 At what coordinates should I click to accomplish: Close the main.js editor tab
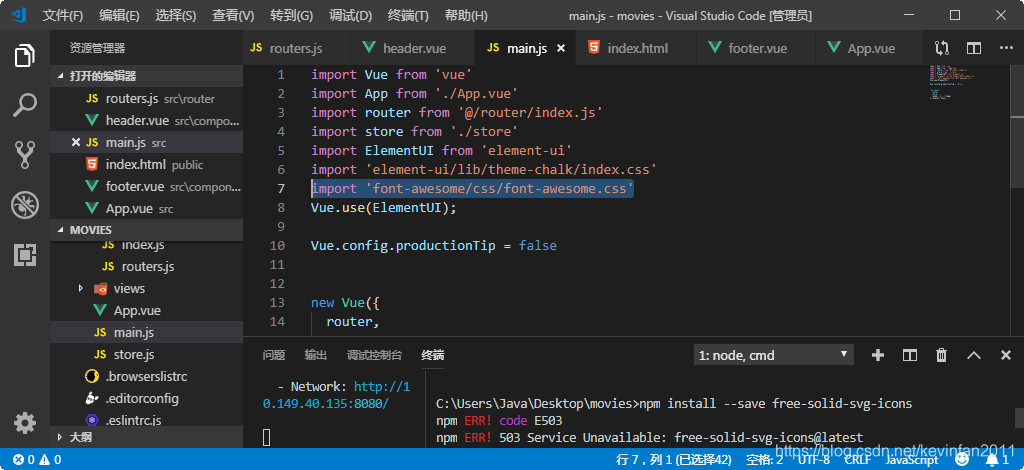tap(560, 48)
